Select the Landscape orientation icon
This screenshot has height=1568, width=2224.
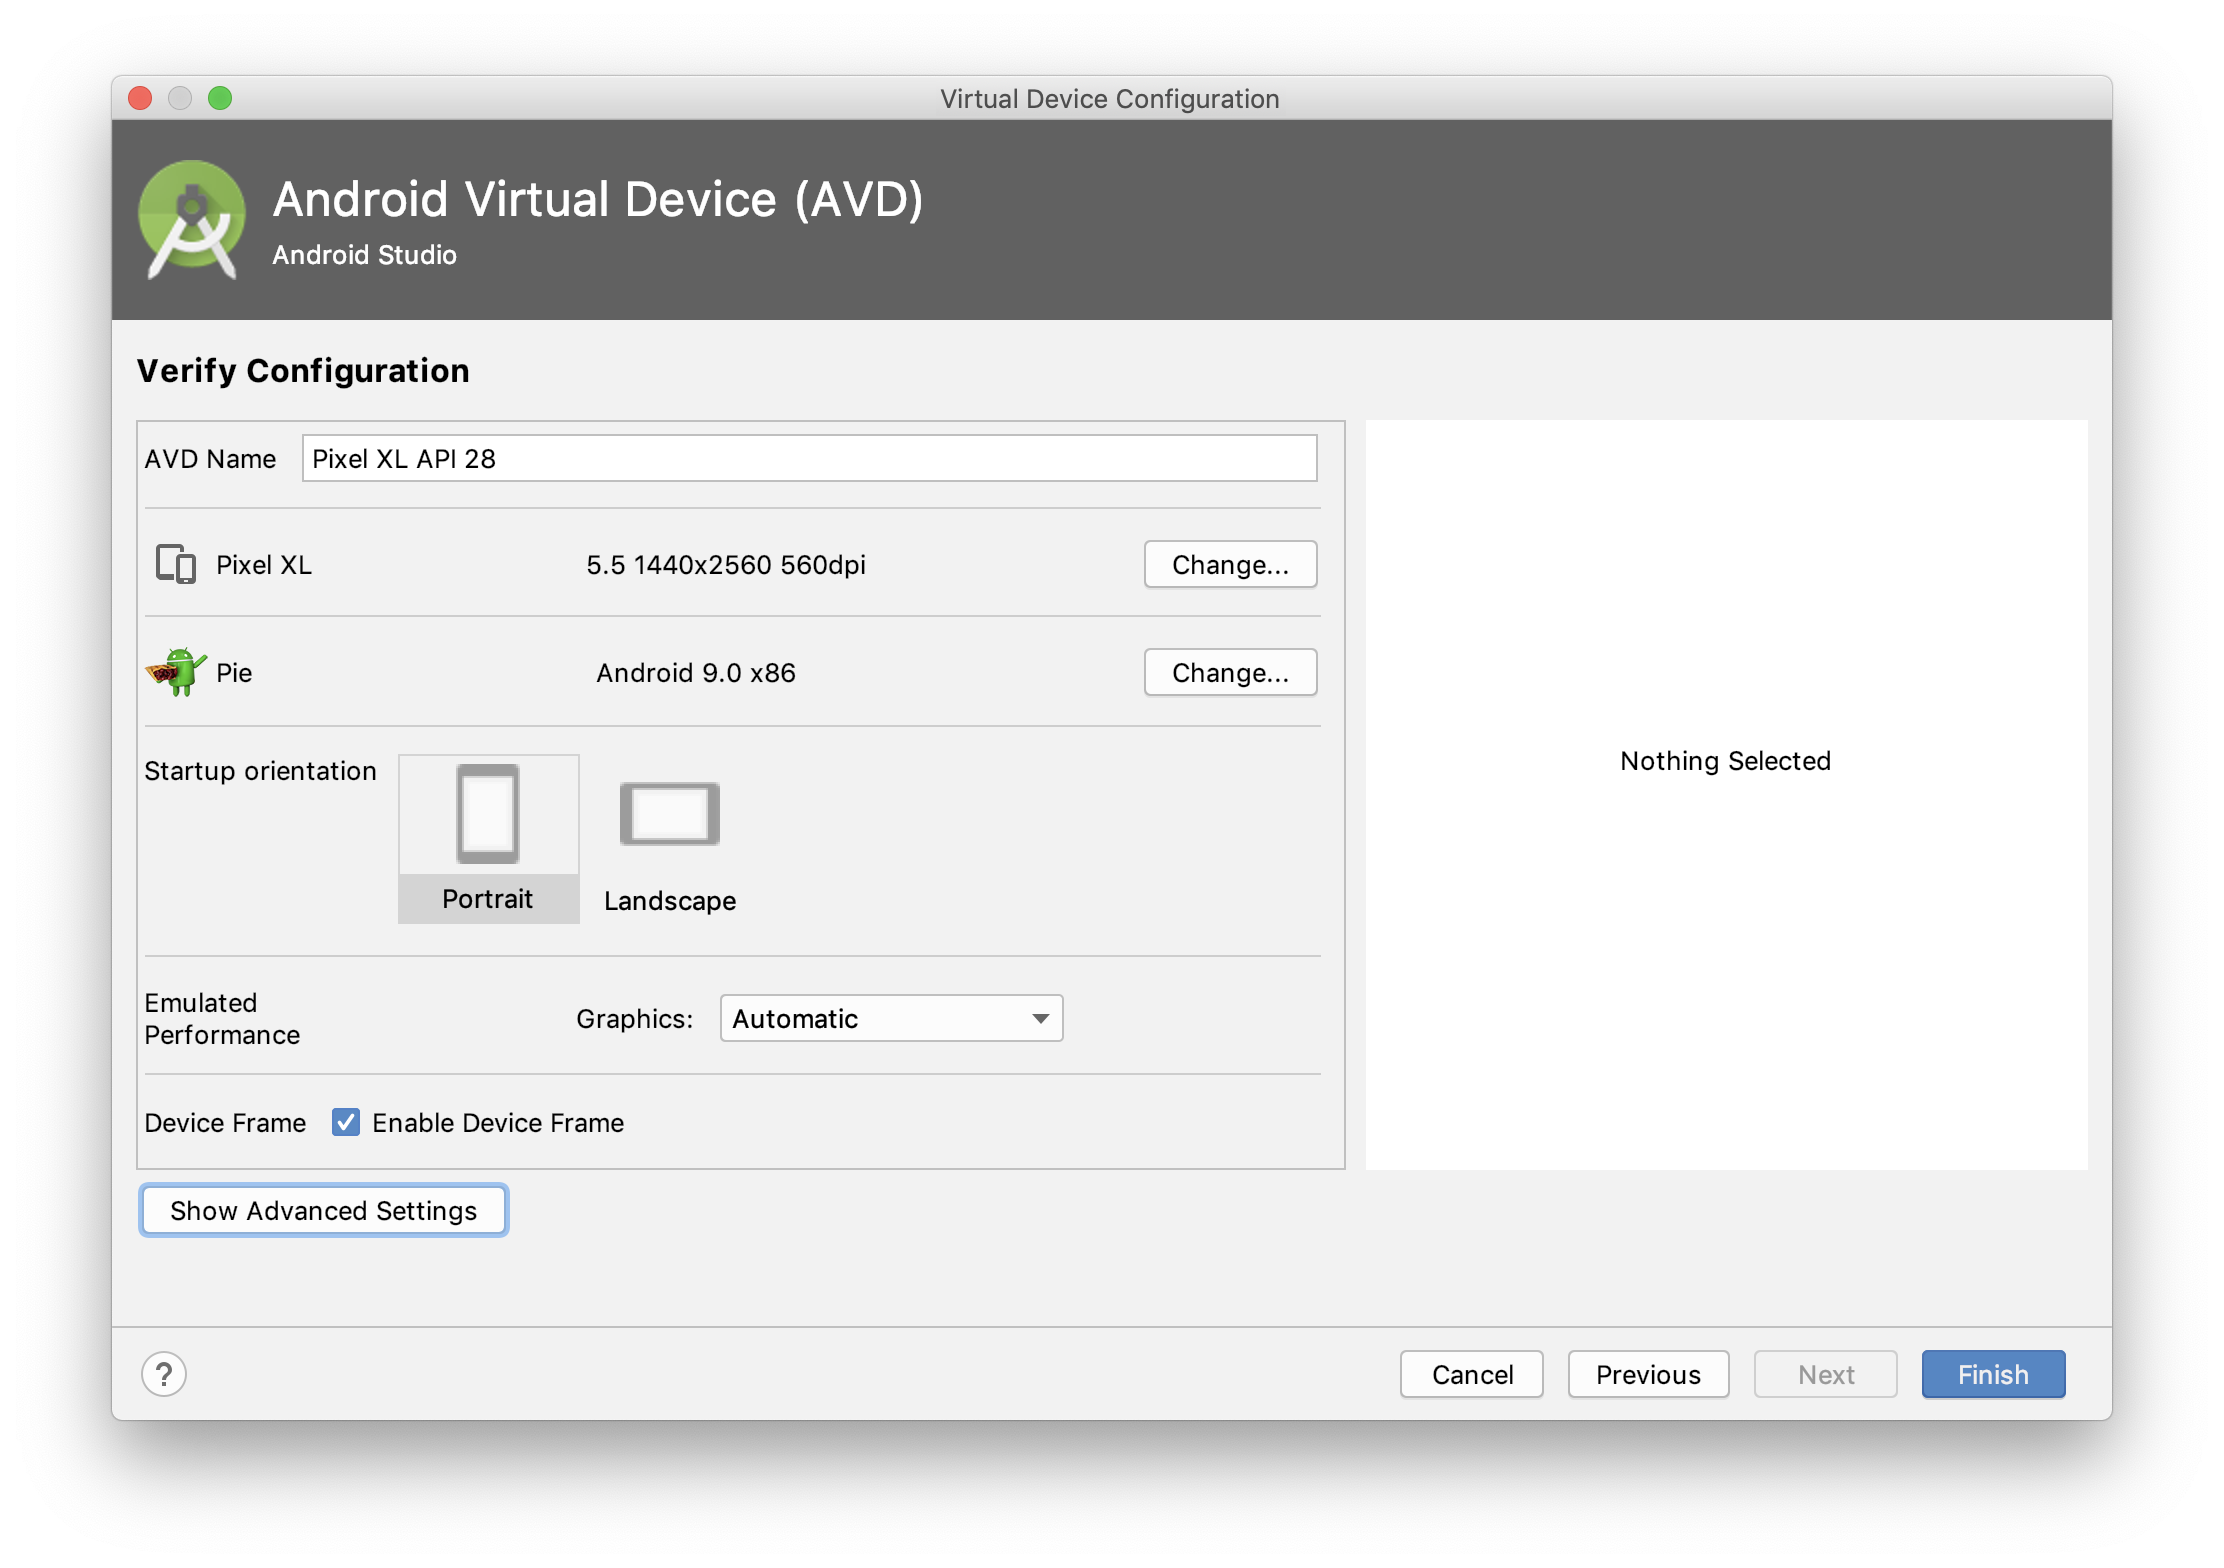(670, 814)
